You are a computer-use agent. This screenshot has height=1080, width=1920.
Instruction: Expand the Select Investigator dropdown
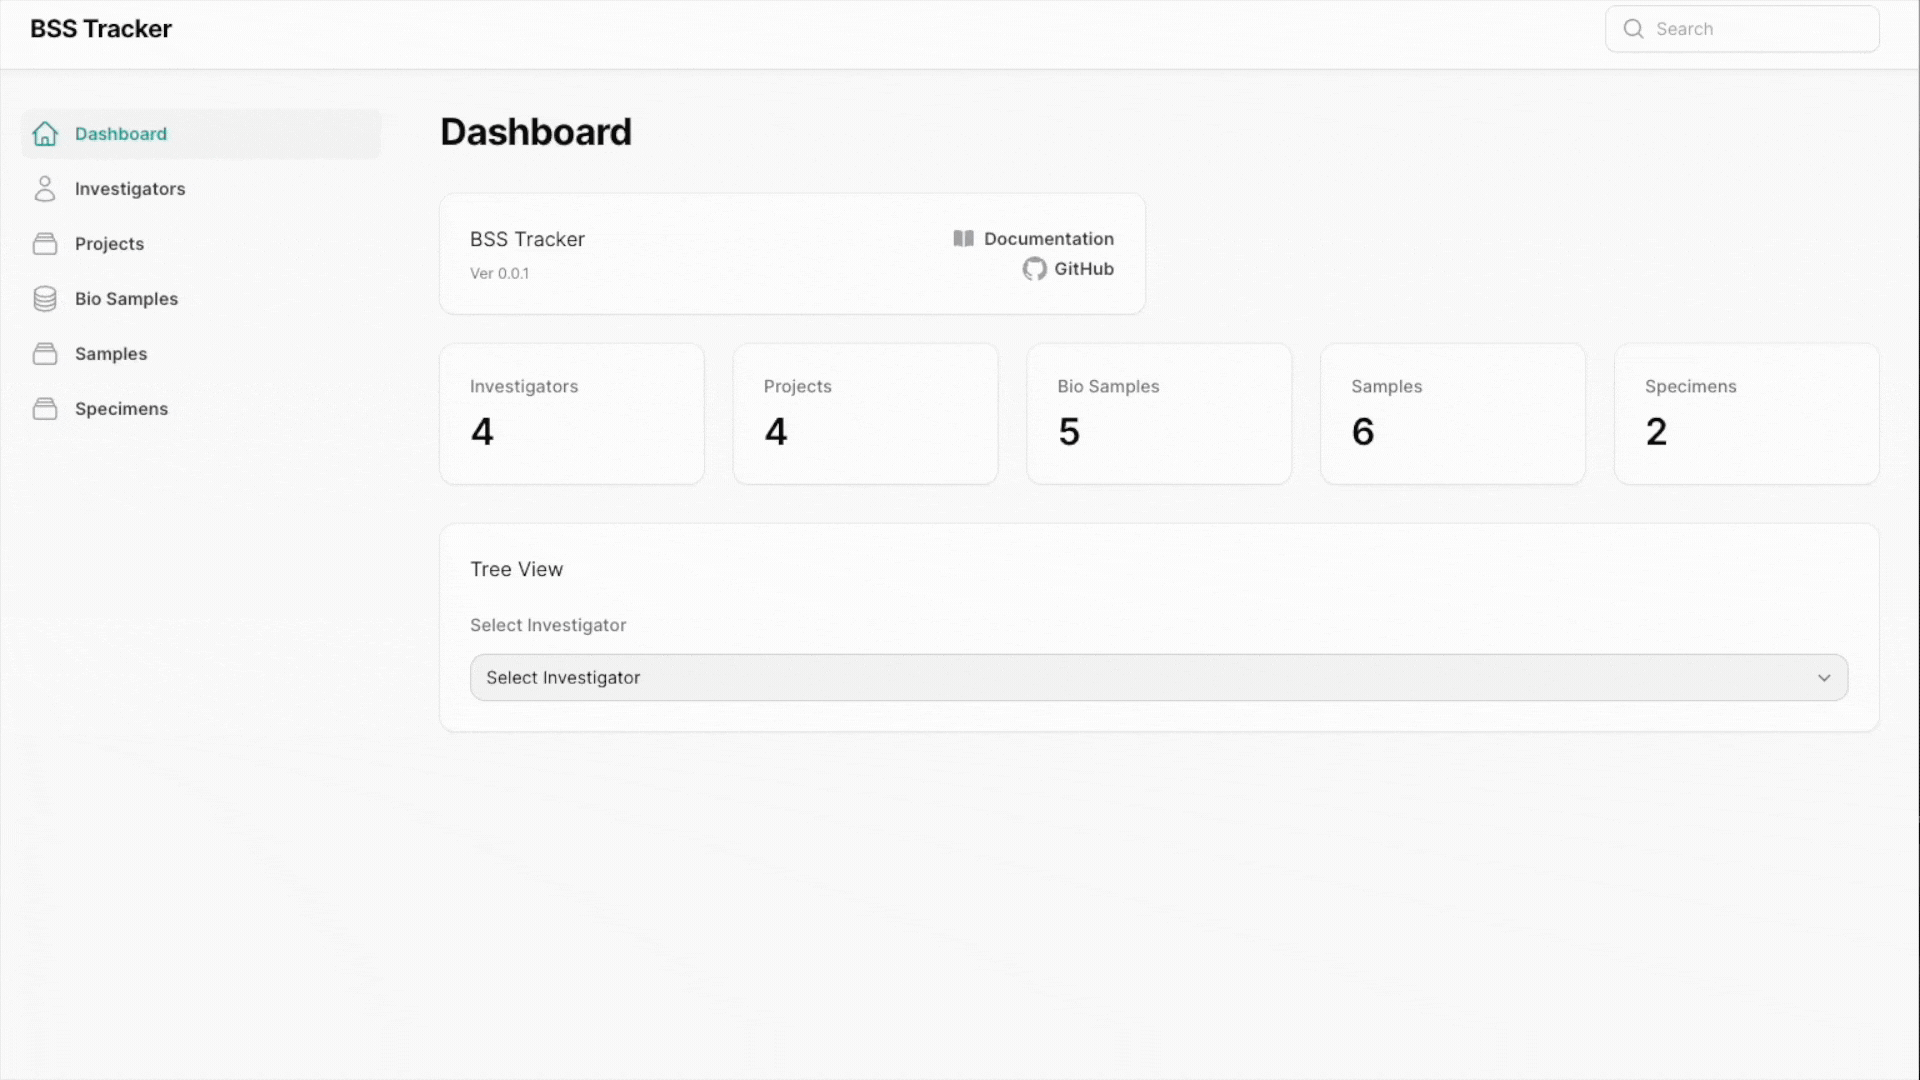tap(1159, 676)
